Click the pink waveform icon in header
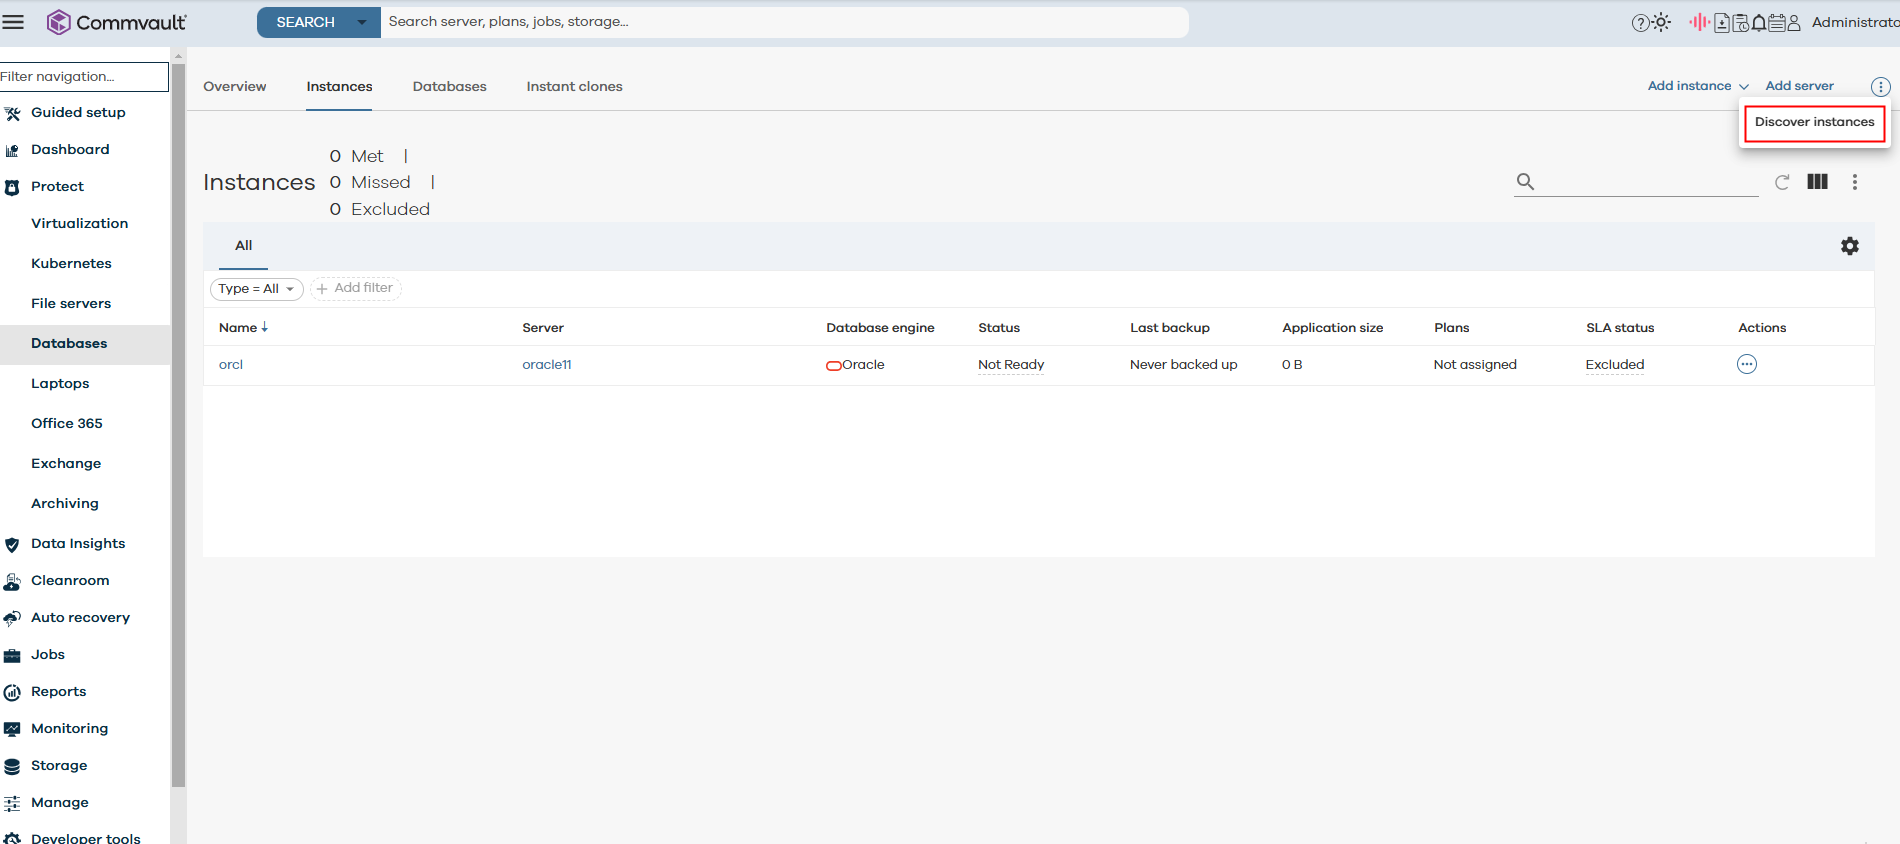Screen dimensions: 1900x844 (x=1699, y=22)
